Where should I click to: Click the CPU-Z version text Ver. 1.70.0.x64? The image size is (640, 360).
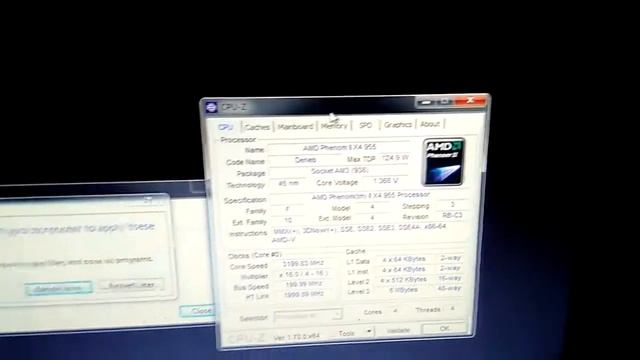click(296, 337)
